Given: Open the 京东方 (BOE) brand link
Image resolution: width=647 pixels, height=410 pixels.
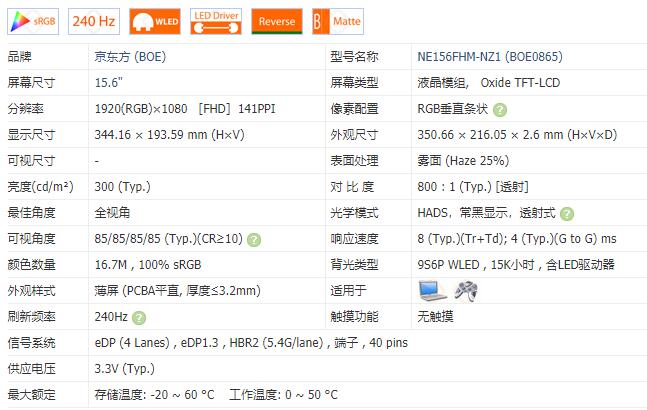Looking at the screenshot, I should click(130, 57).
